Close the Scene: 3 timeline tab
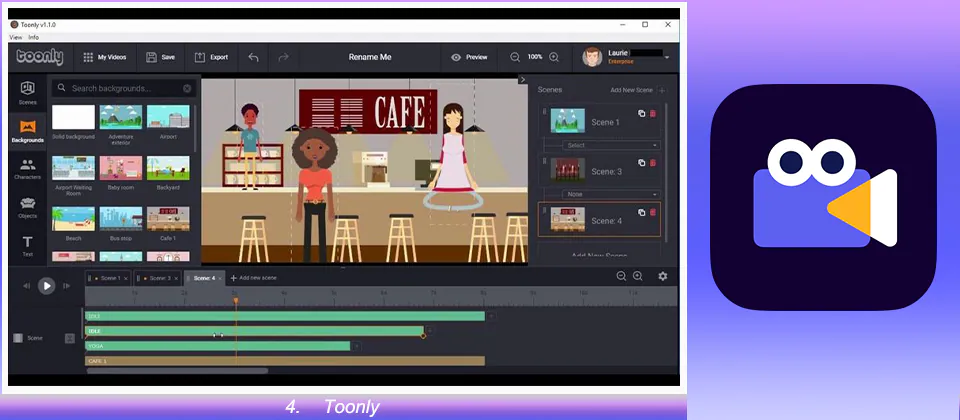Viewport: 960px width, 420px height. 176,279
